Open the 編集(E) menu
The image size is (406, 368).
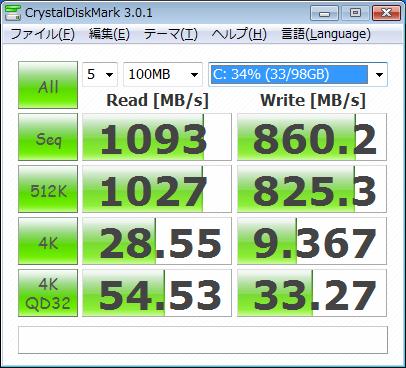coord(109,34)
